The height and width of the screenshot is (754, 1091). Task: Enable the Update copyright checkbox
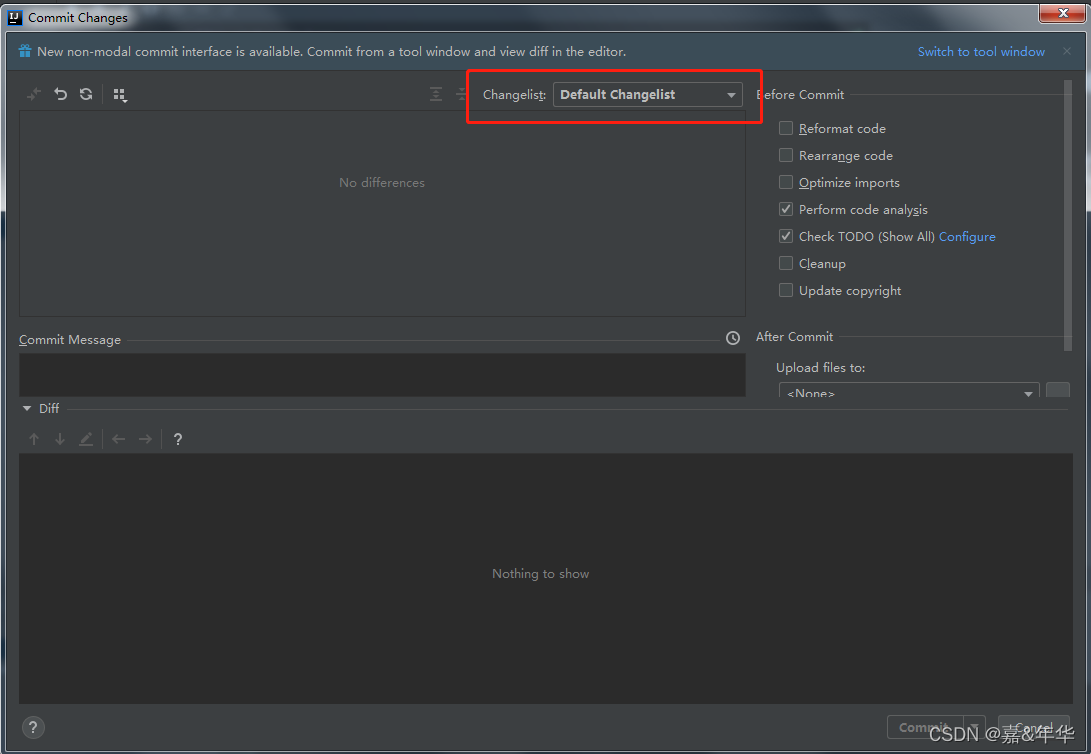click(x=786, y=290)
